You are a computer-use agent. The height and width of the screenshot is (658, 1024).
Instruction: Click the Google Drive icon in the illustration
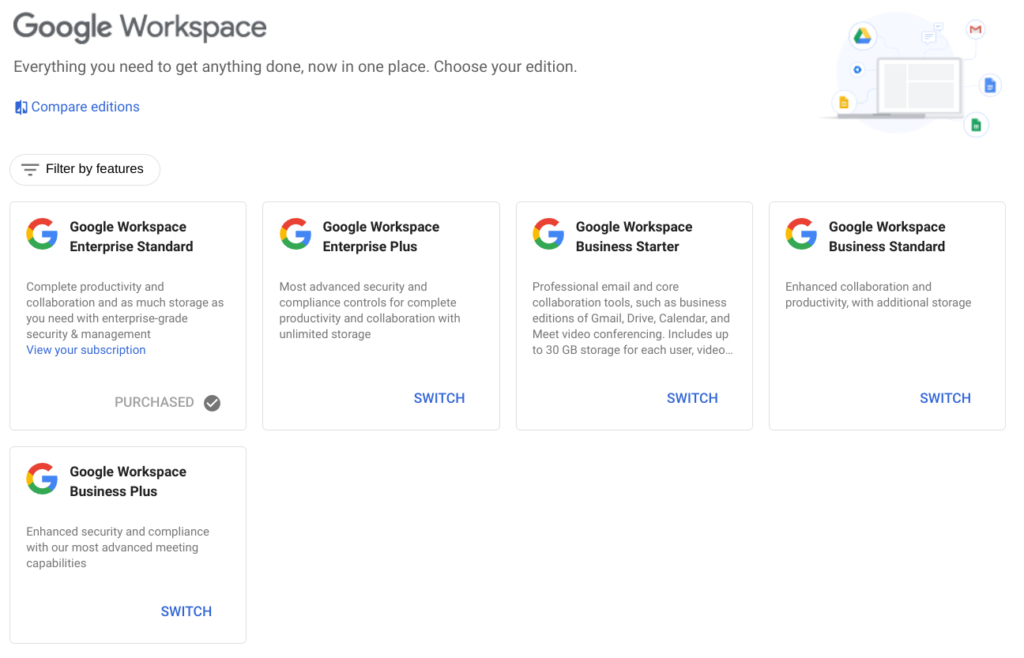click(x=863, y=37)
